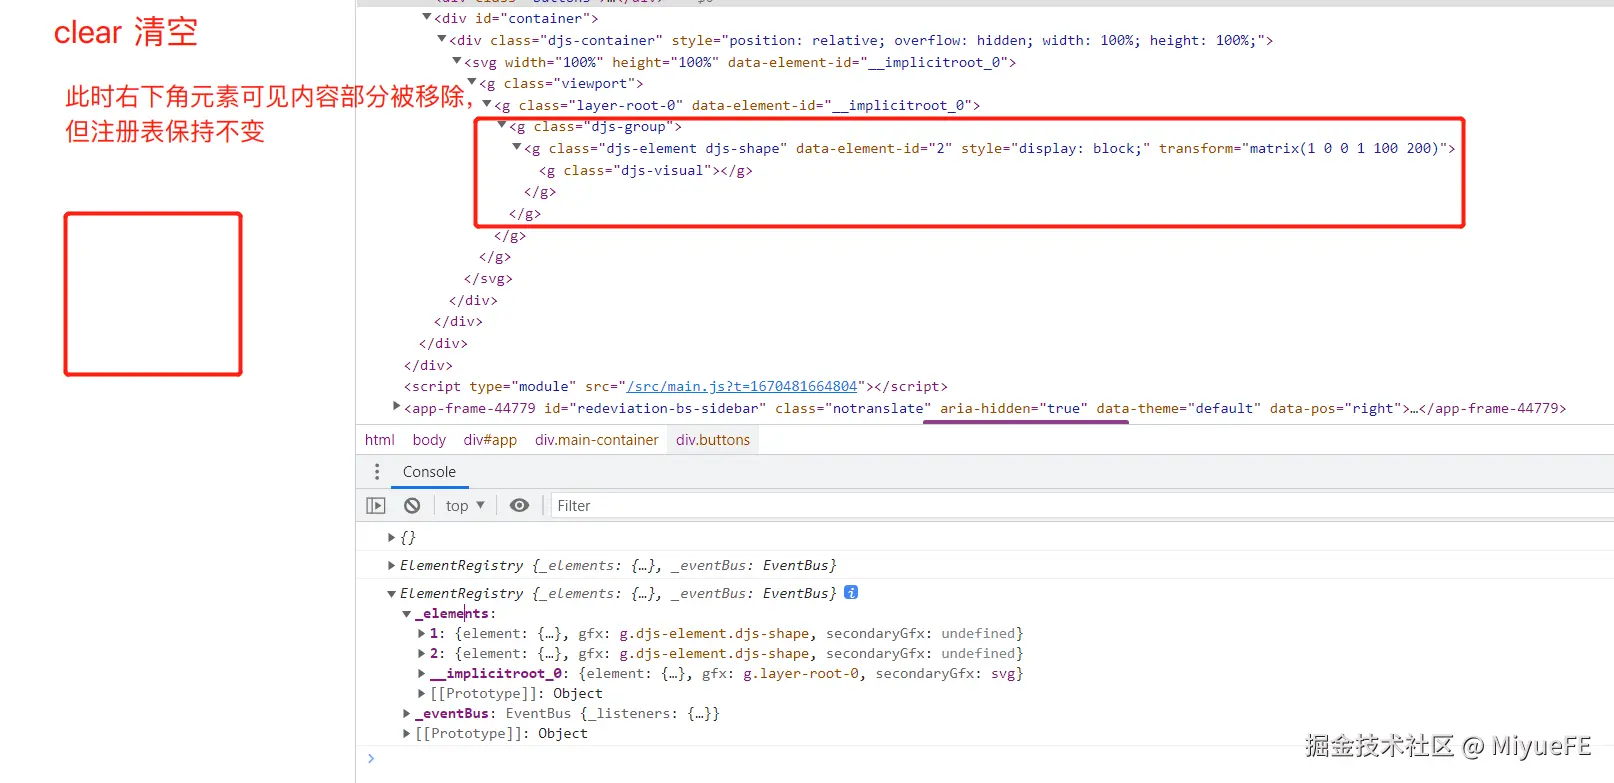Expand [[Prototype]] under _elements
The image size is (1614, 783).
(x=421, y=693)
